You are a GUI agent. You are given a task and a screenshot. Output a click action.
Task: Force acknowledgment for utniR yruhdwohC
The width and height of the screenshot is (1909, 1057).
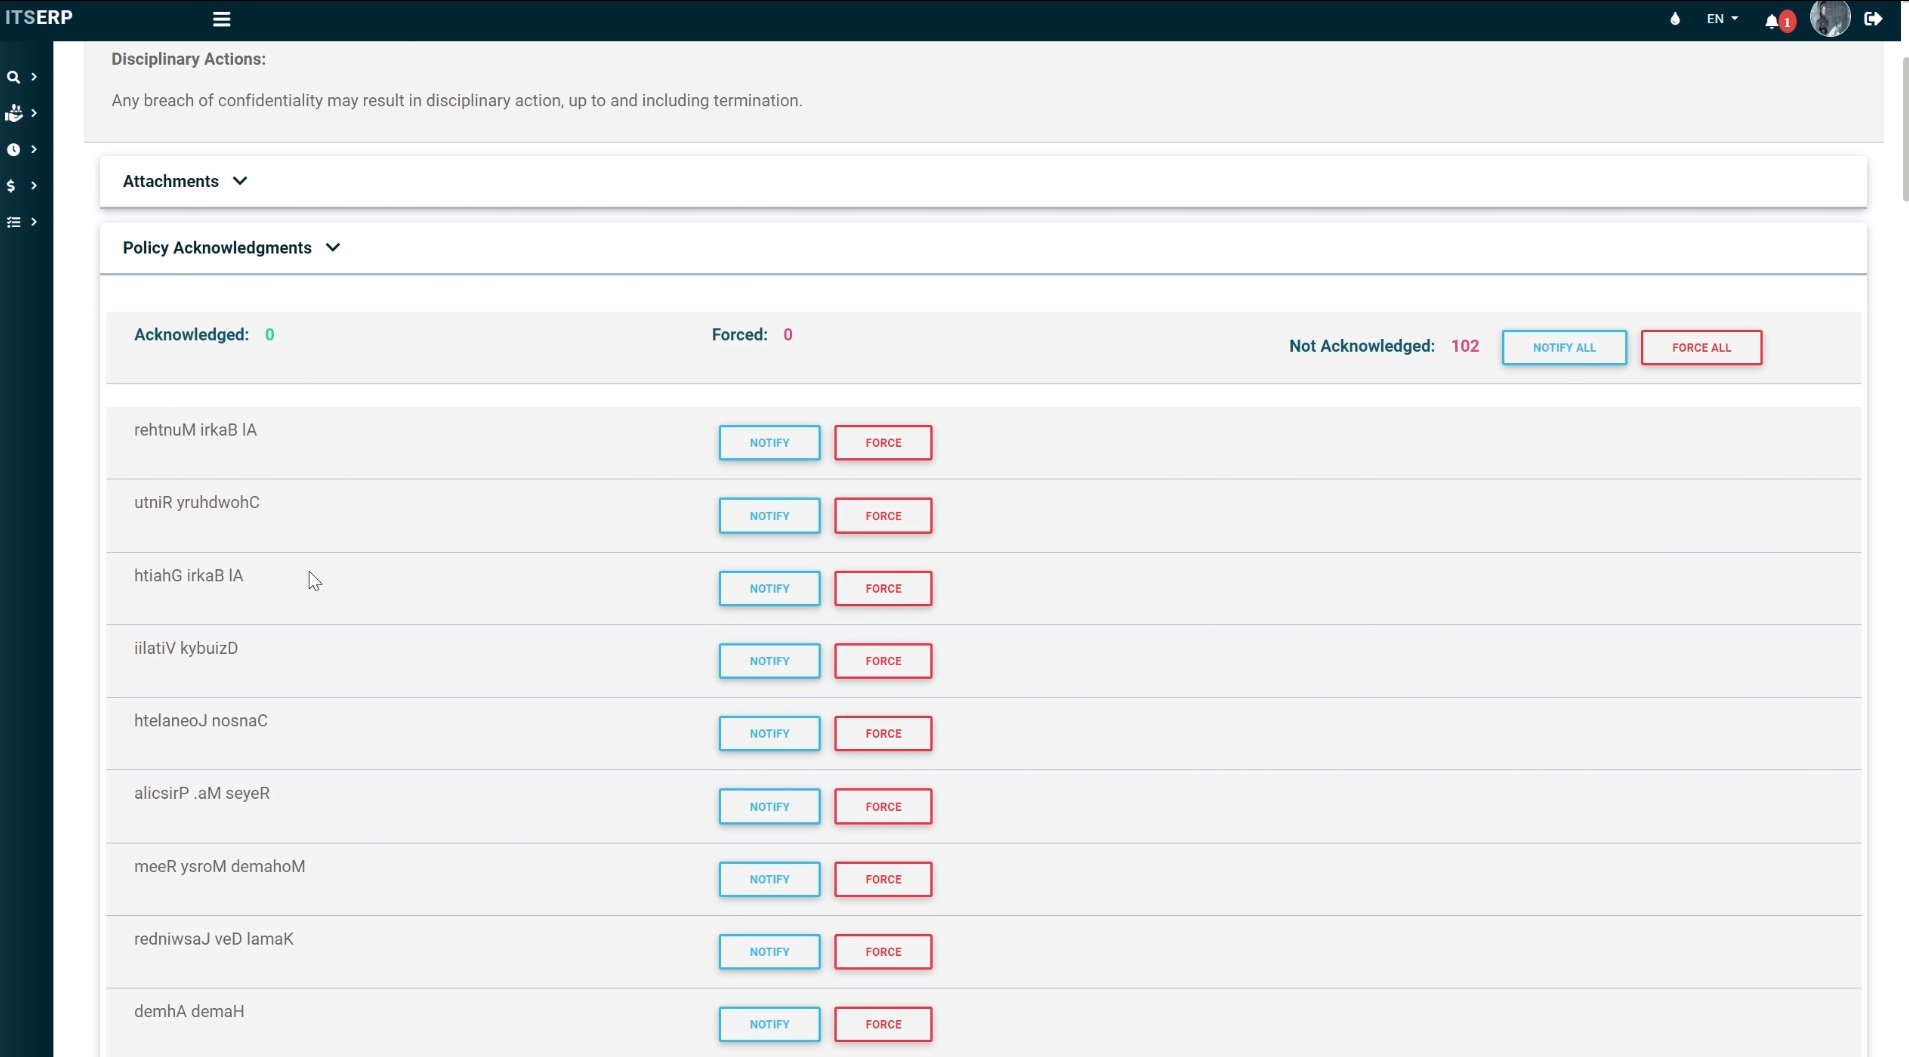pos(883,516)
